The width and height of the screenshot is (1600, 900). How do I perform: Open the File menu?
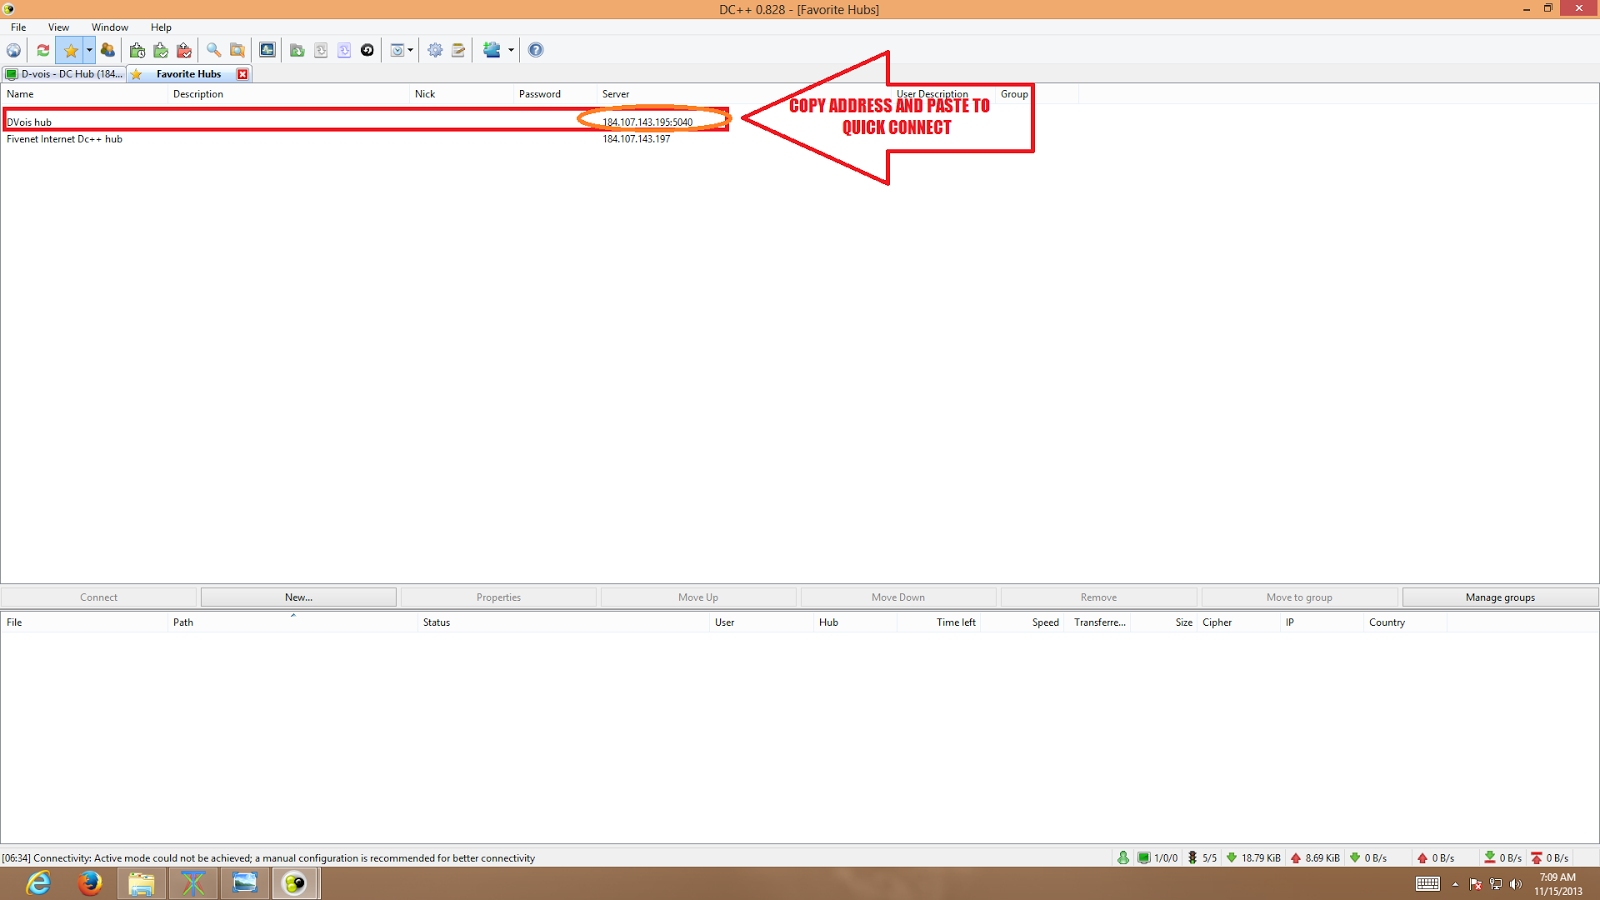[x=19, y=27]
